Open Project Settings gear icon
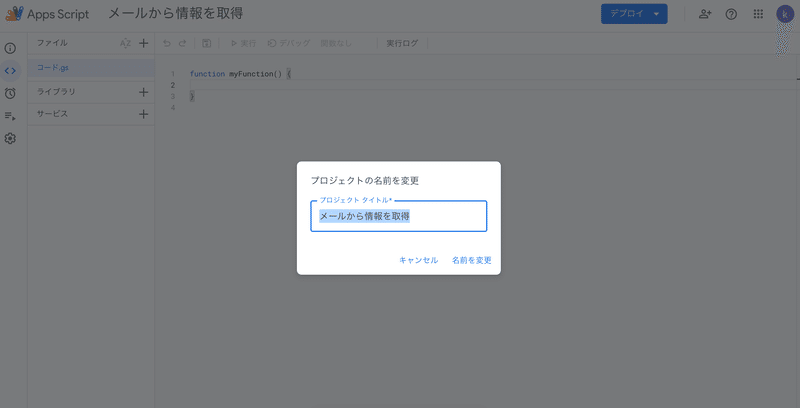Viewport: 800px width, 408px height. point(10,138)
